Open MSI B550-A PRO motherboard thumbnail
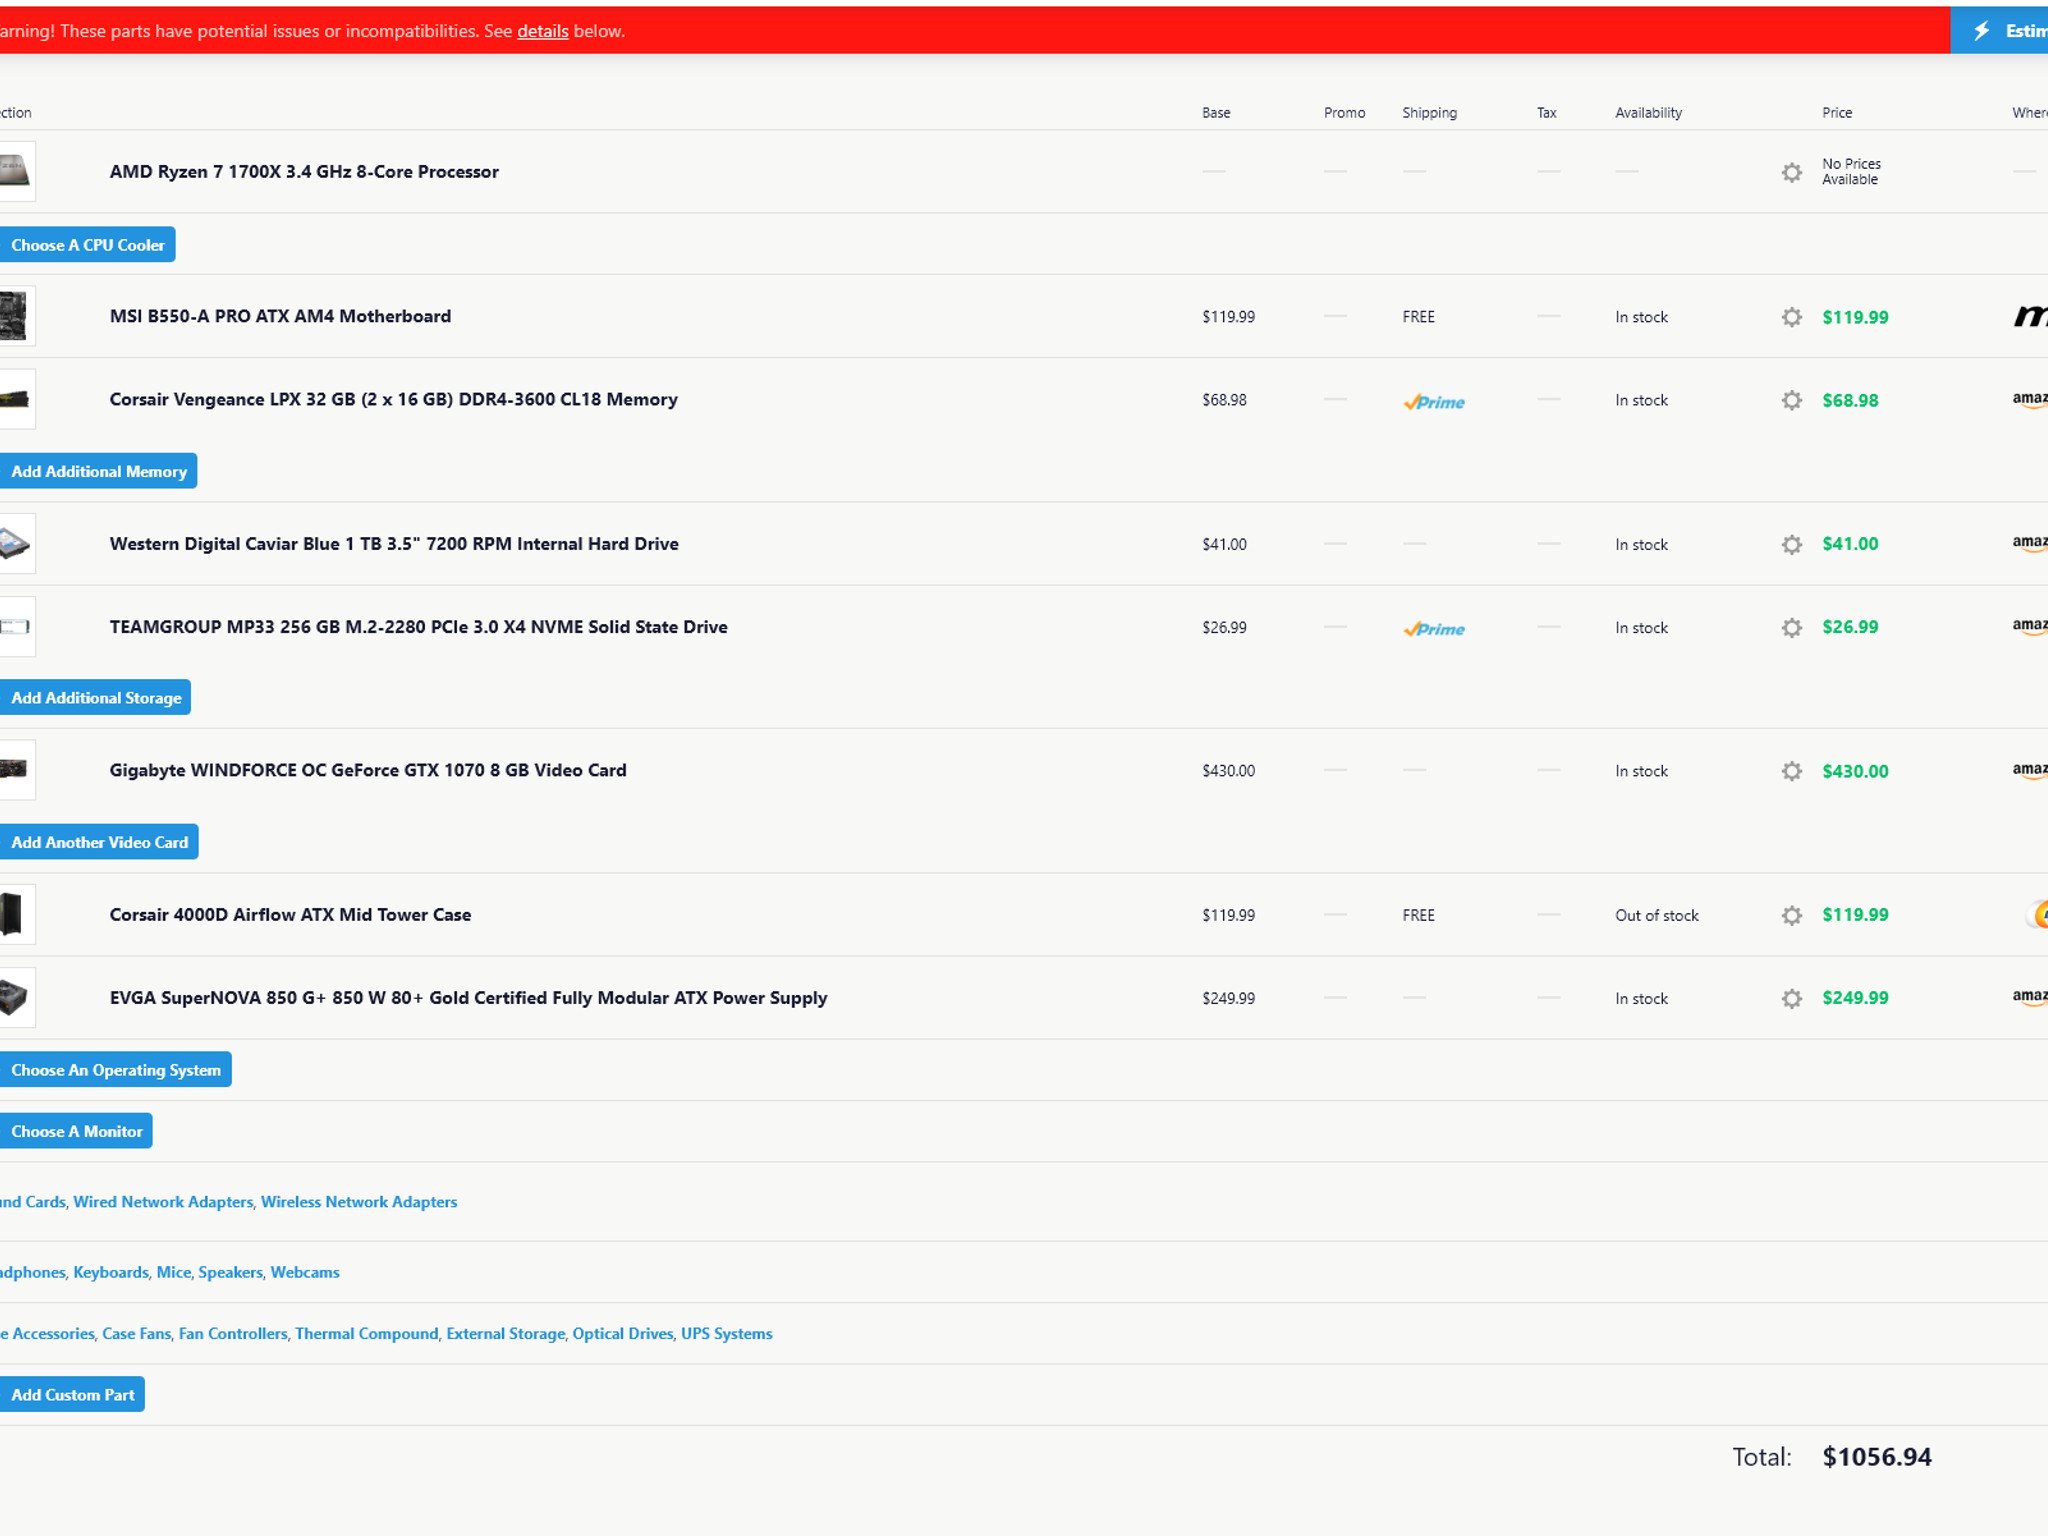 click(16, 316)
